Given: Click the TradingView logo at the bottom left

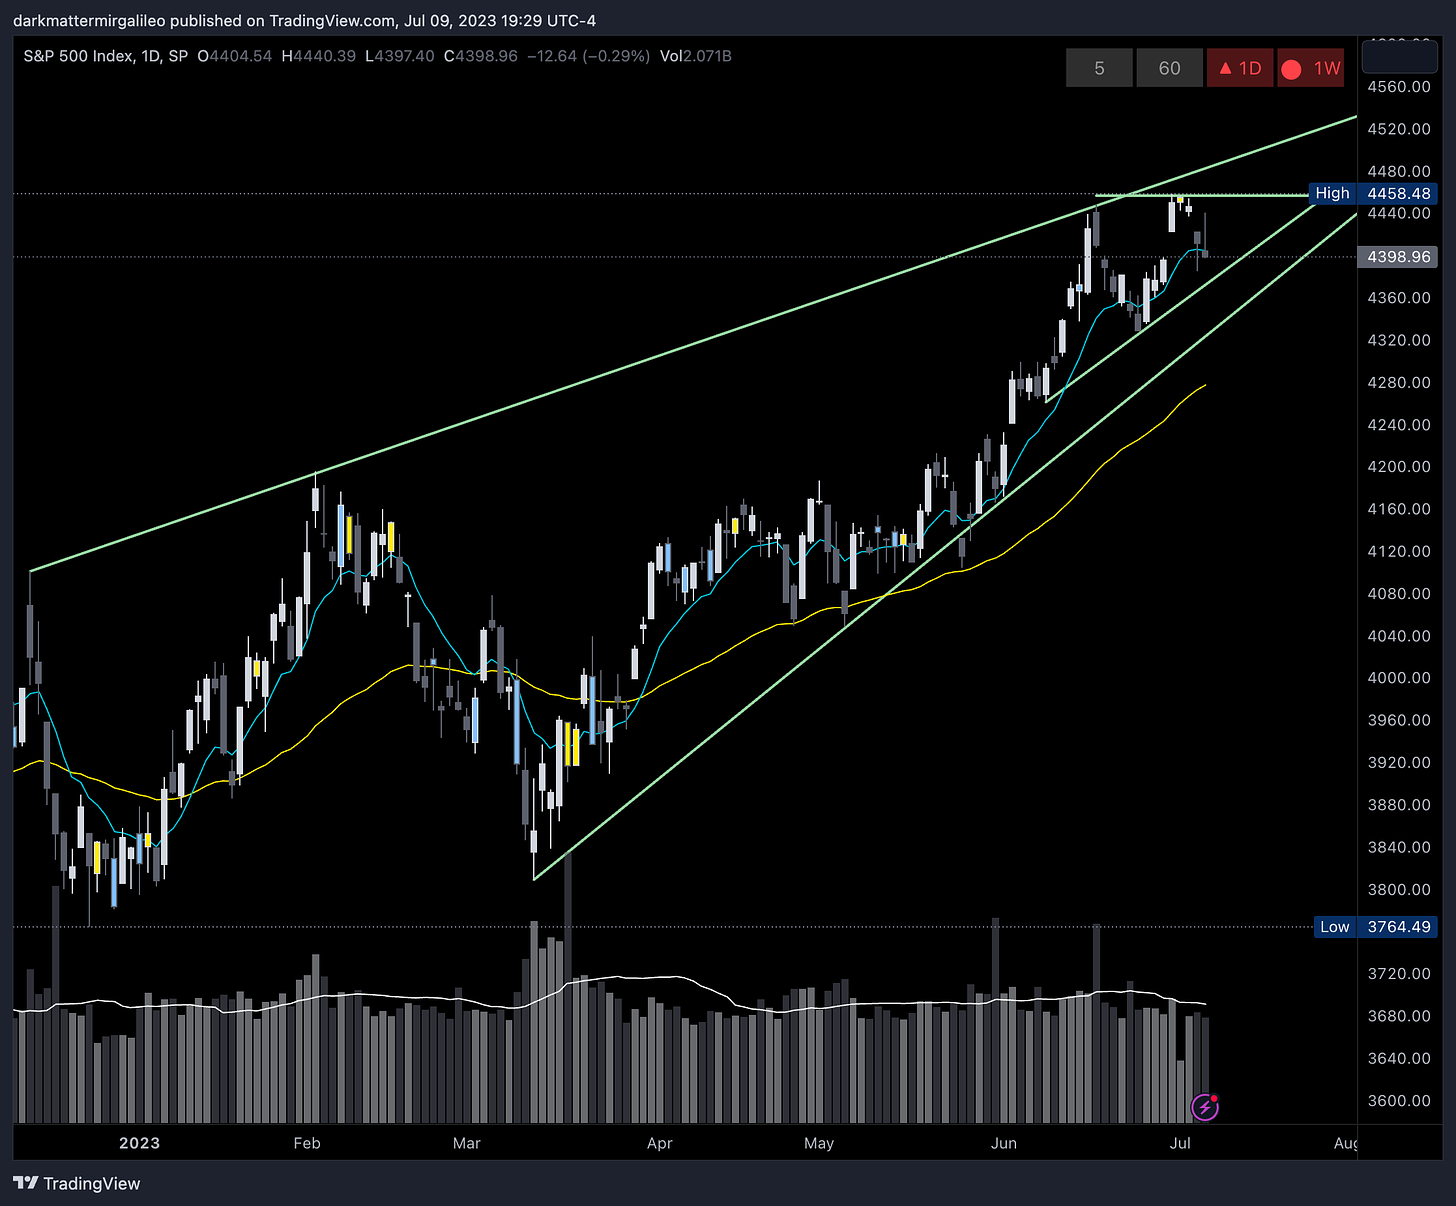Looking at the screenshot, I should (77, 1183).
